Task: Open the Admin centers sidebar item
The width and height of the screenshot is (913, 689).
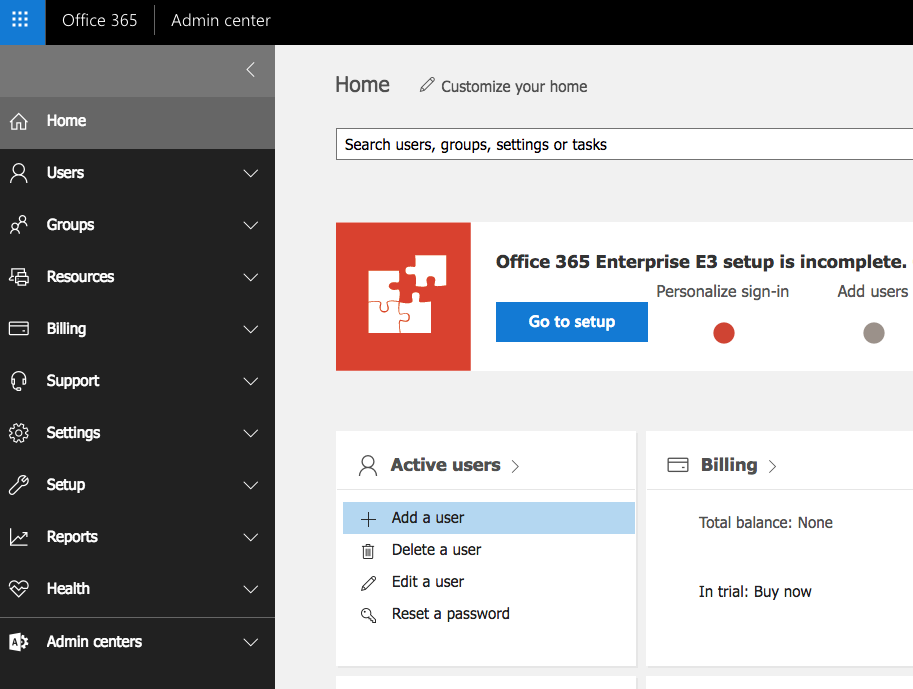Action: 137,642
